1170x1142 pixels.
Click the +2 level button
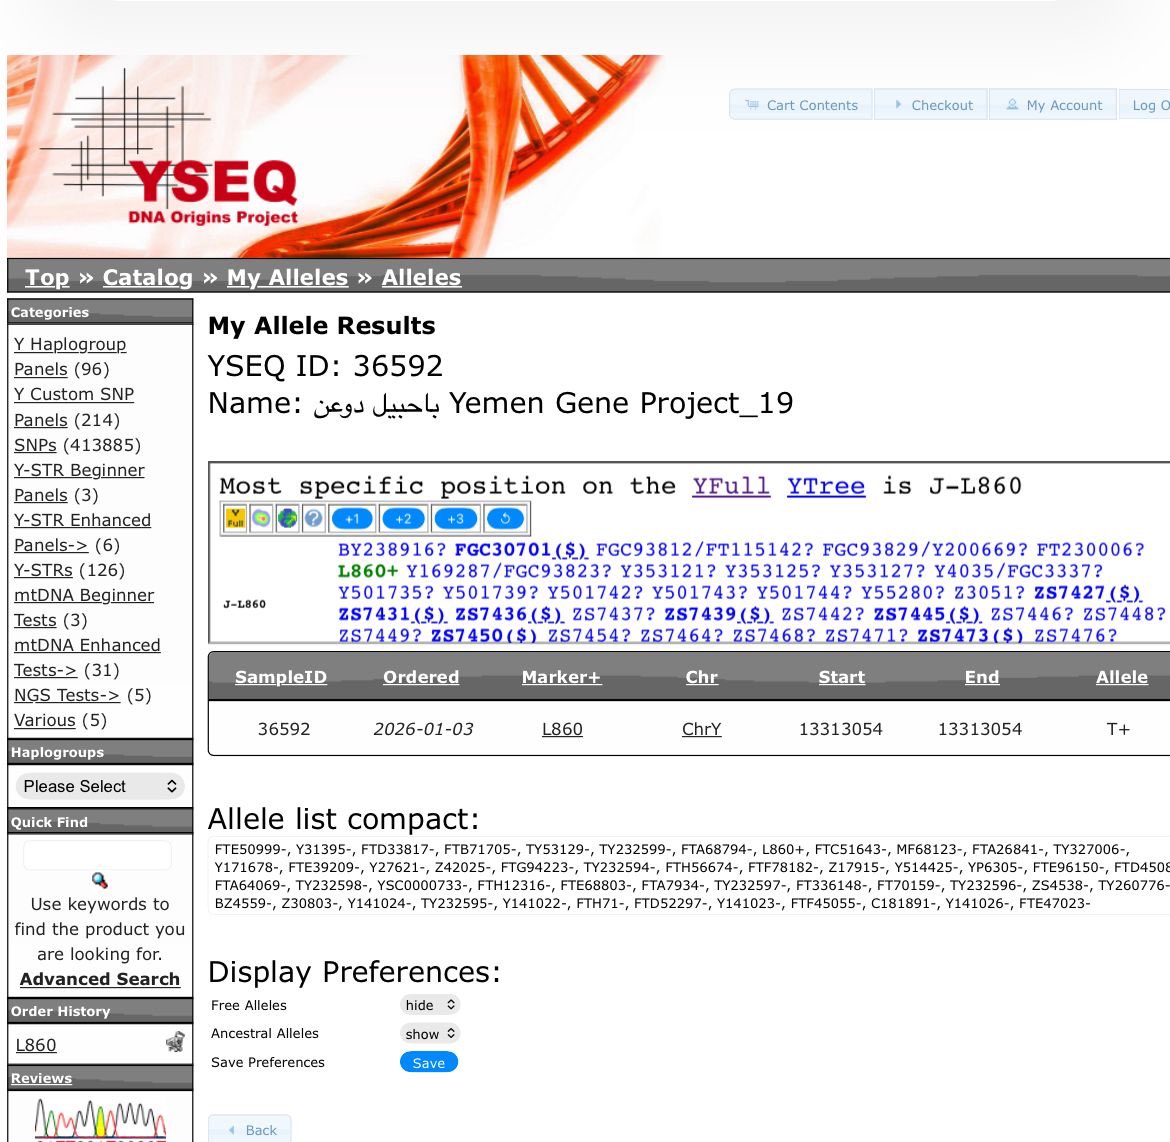click(403, 518)
